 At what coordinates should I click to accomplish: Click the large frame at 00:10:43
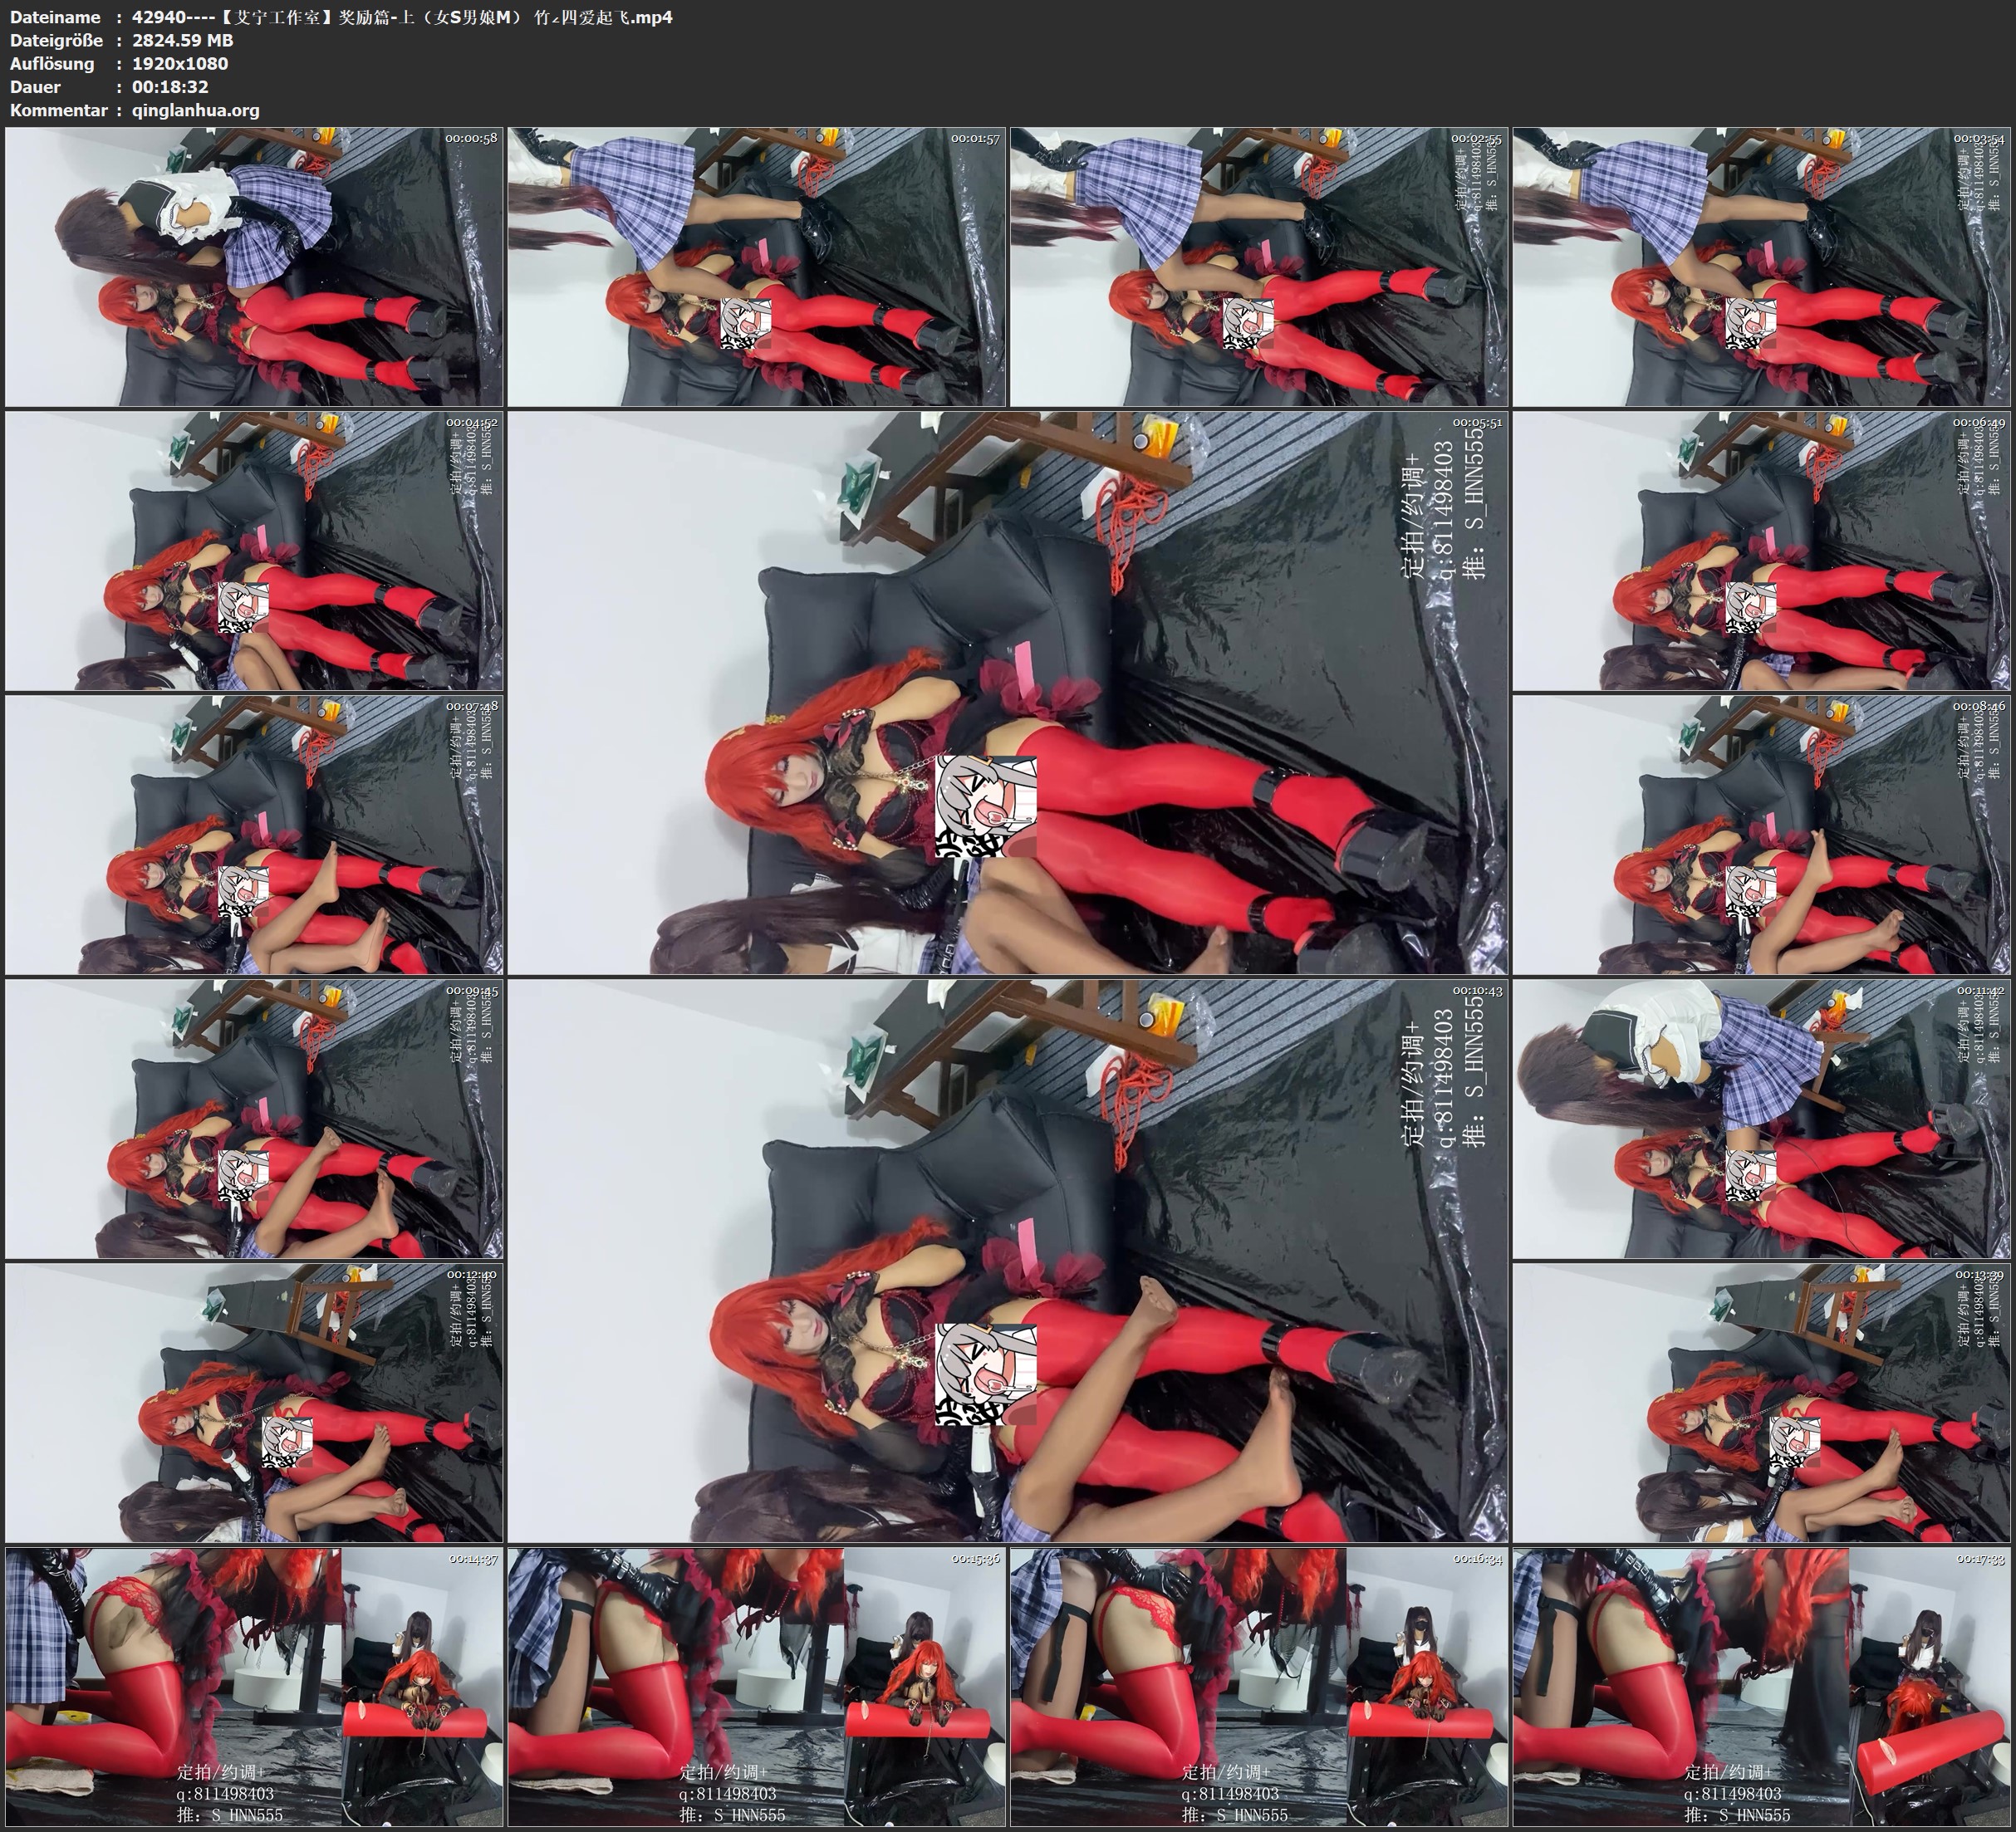(x=1008, y=1261)
